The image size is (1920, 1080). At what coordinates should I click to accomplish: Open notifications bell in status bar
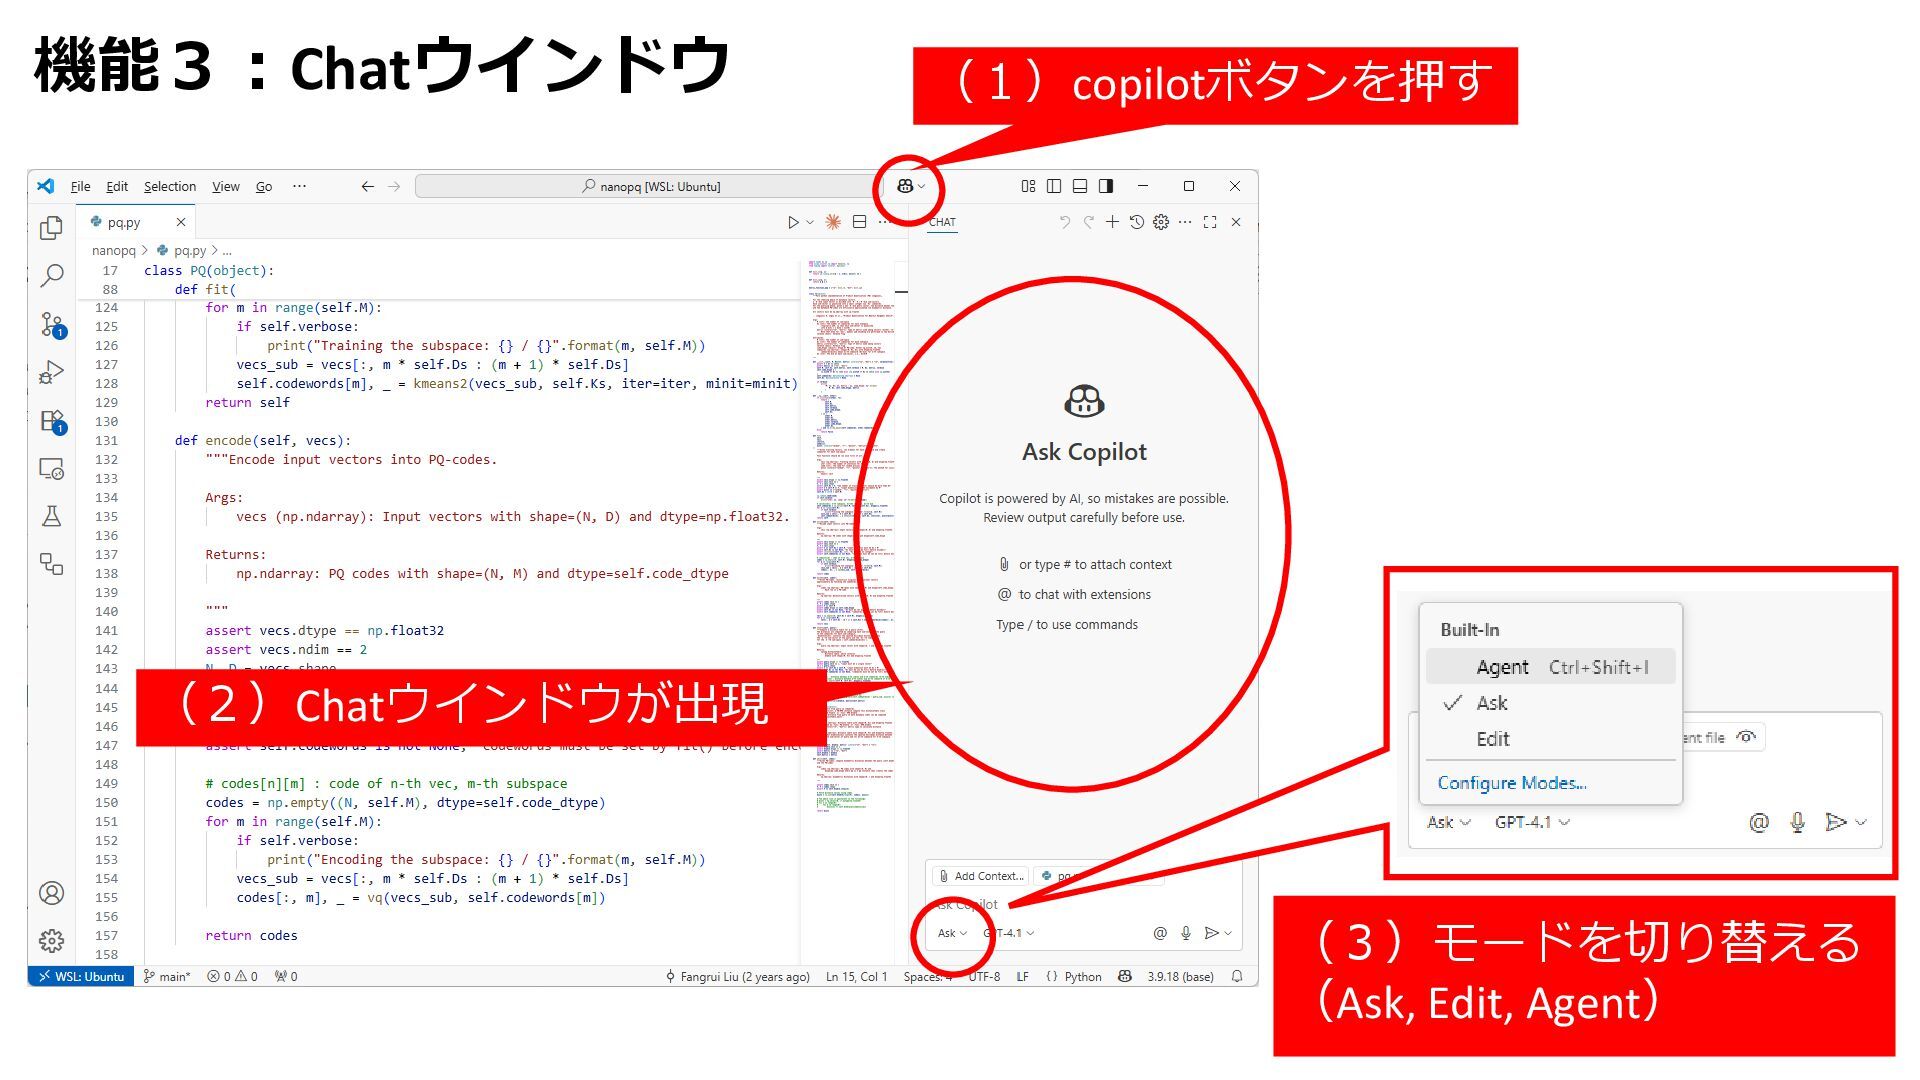click(1238, 976)
